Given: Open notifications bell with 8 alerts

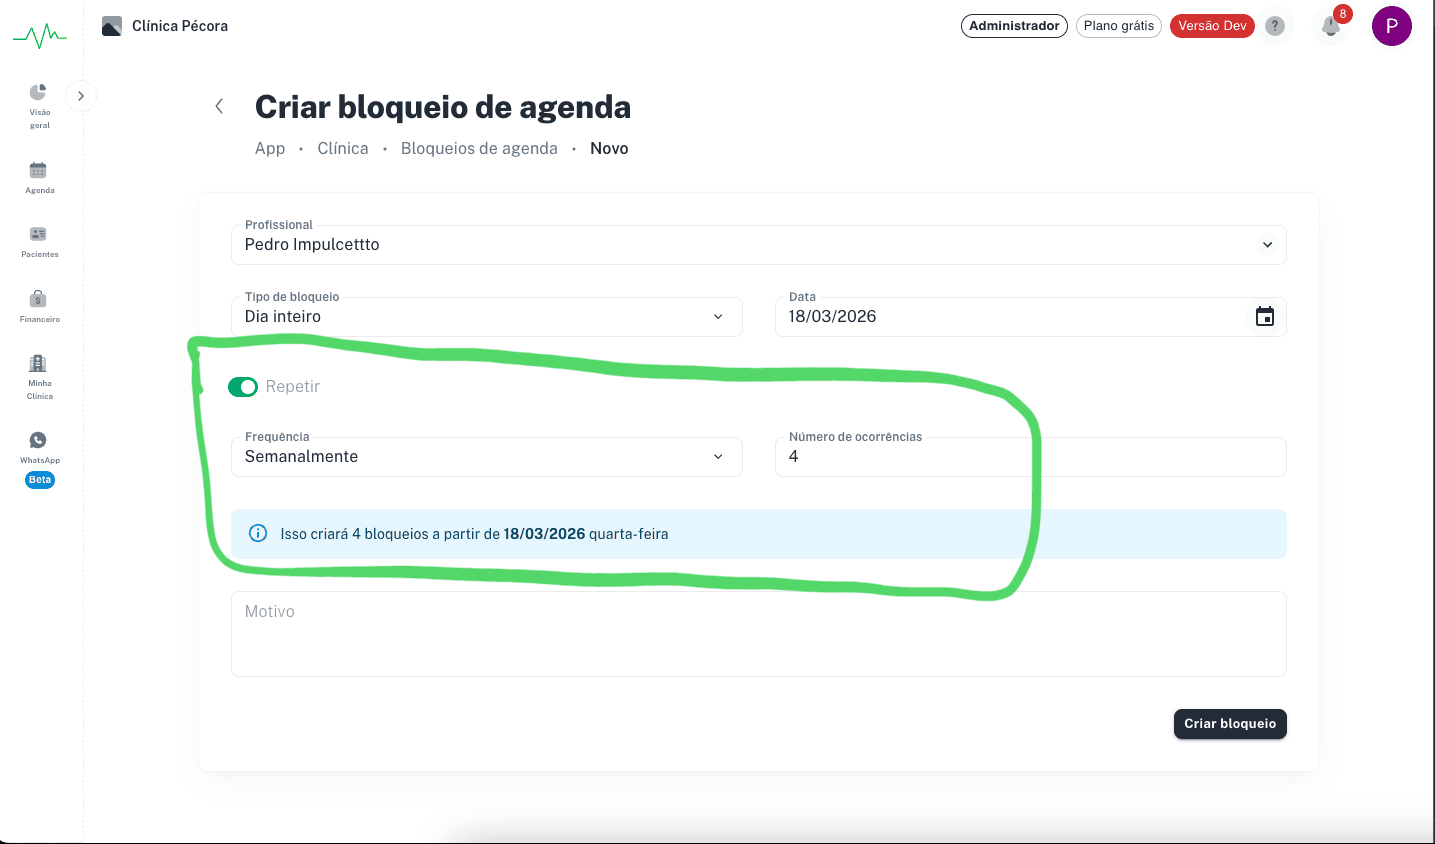Looking at the screenshot, I should point(1331,26).
